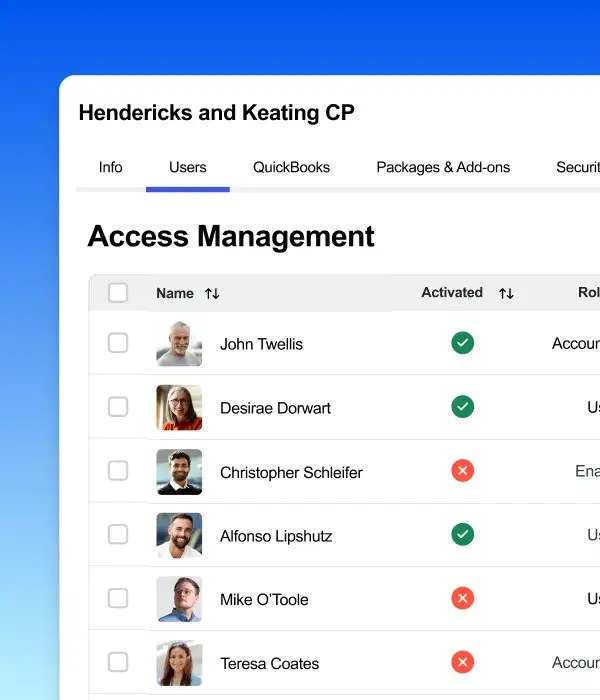This screenshot has height=700, width=600.
Task: Go to Packages & Add-ons tab
Action: [x=443, y=167]
